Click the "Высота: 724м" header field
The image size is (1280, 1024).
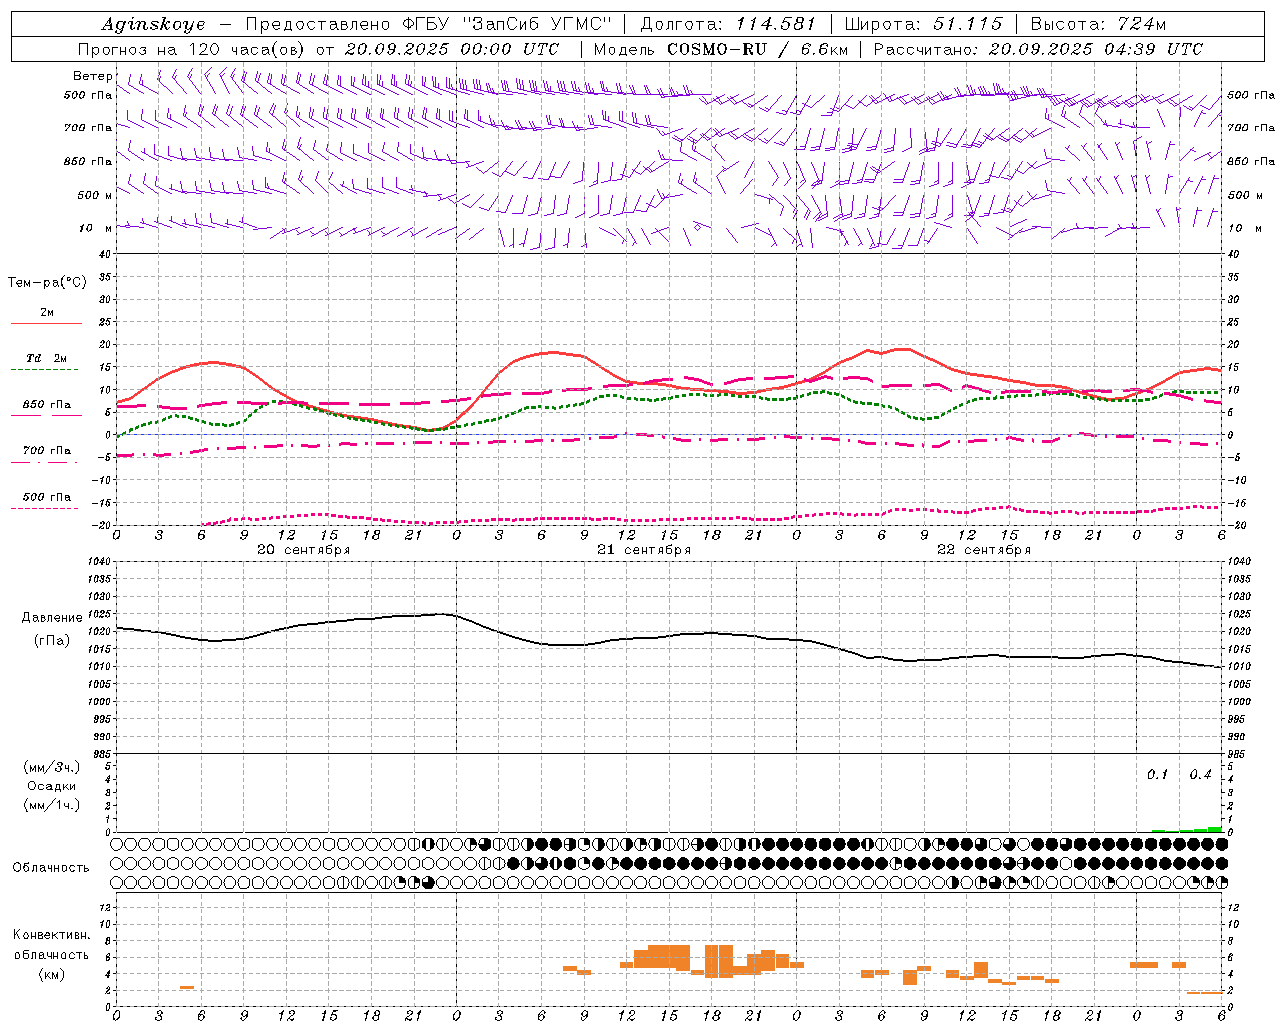pos(1098,24)
